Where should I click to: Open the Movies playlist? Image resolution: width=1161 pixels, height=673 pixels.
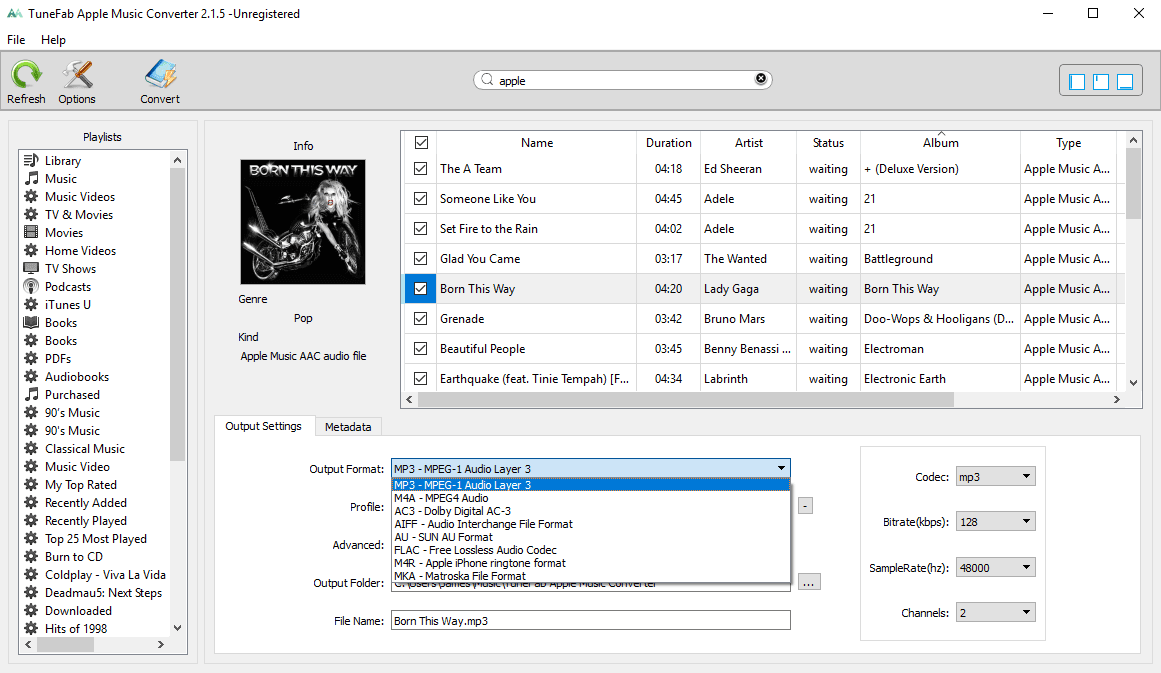[x=64, y=232]
